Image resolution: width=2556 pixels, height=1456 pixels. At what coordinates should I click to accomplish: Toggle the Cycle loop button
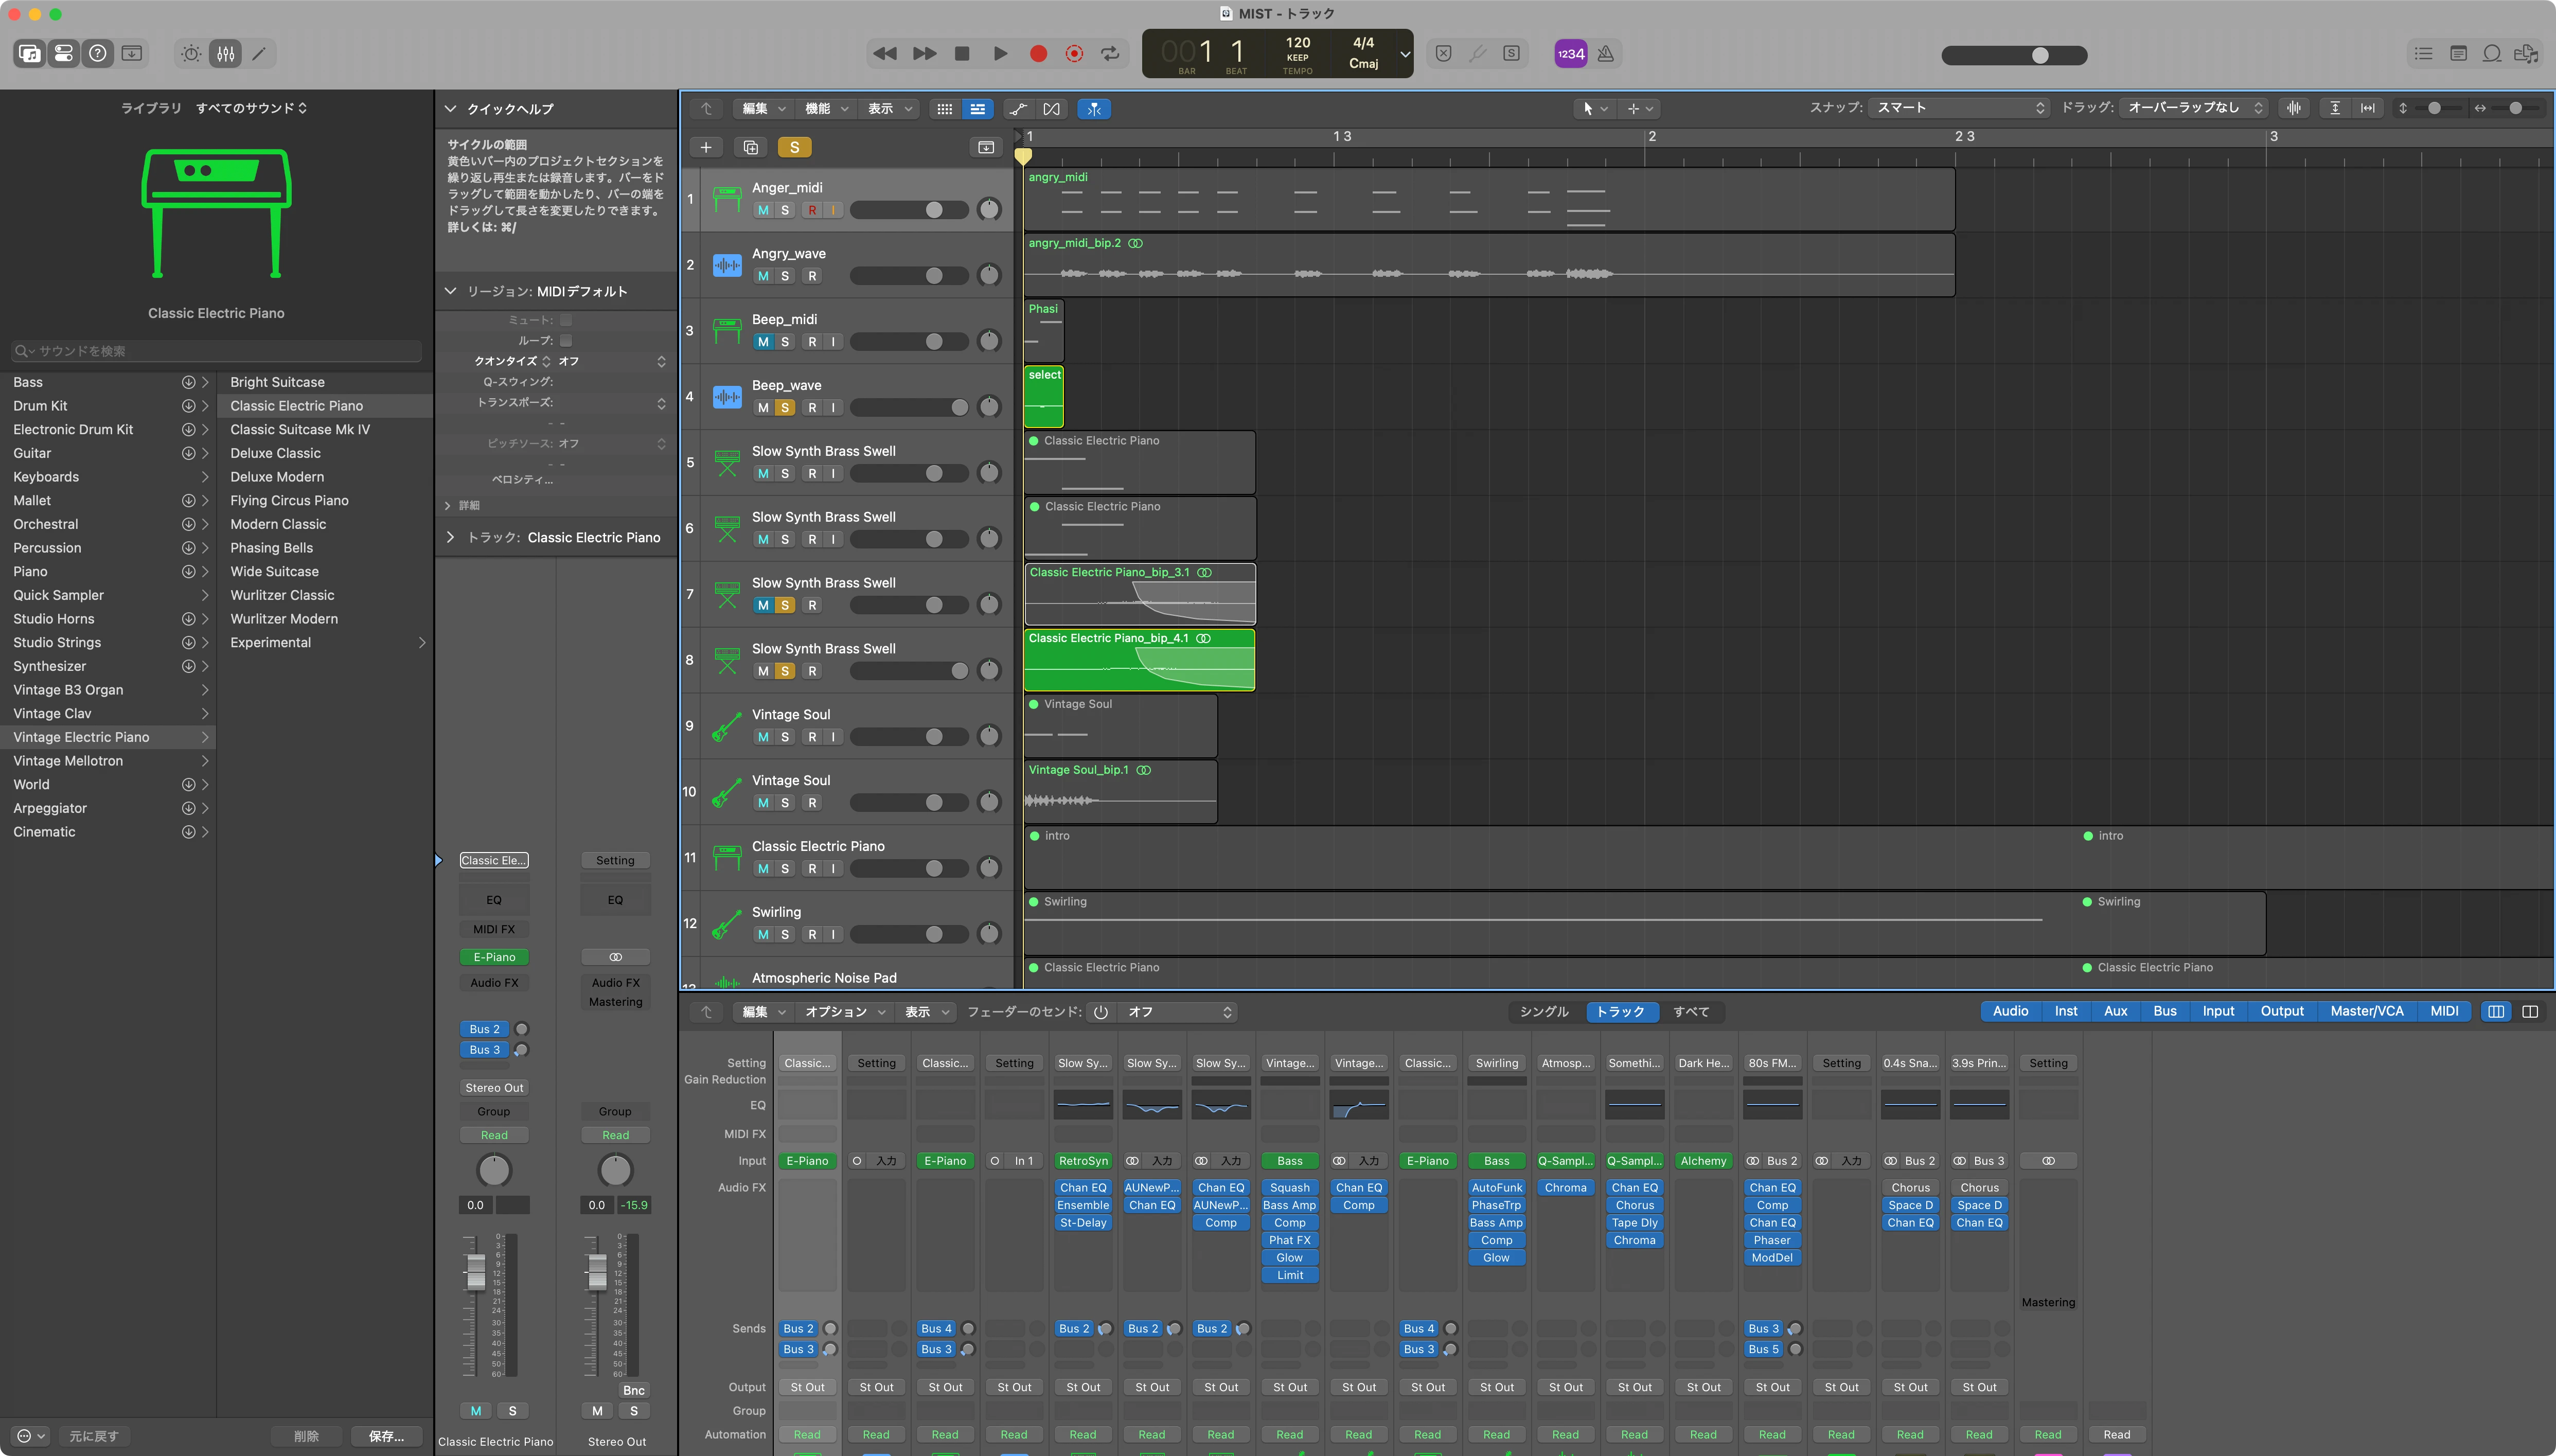click(1110, 54)
